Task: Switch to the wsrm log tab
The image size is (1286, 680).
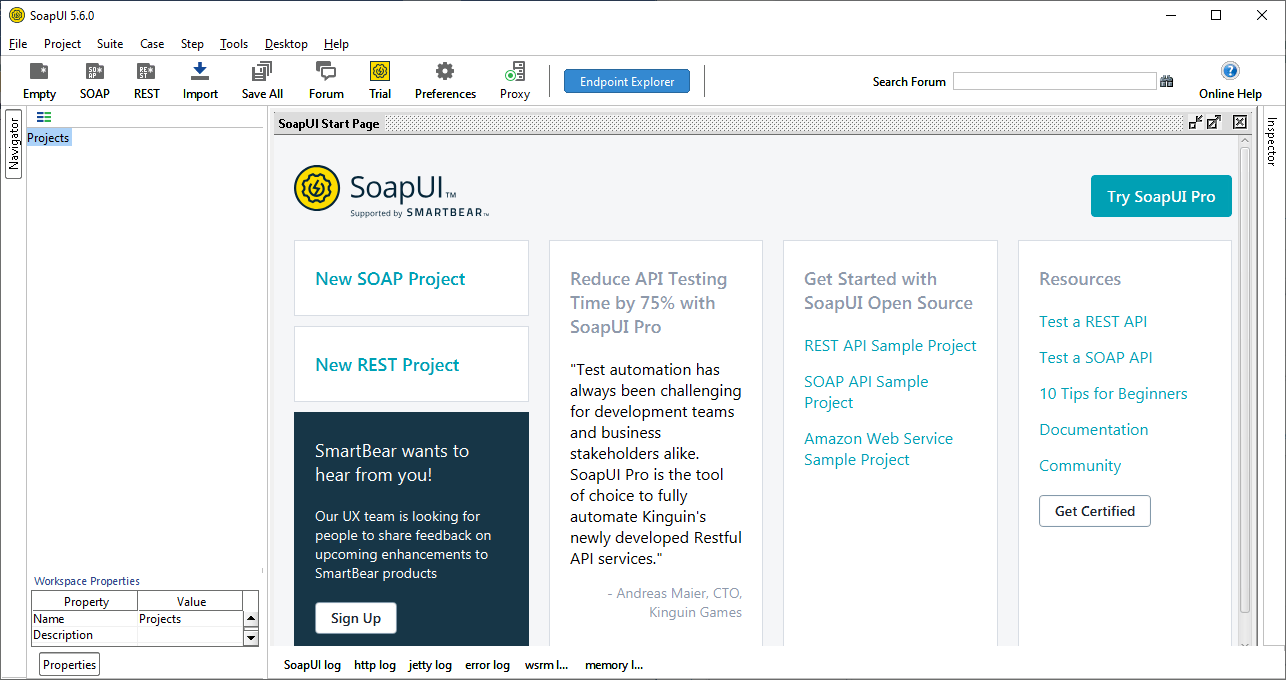Action: (x=546, y=665)
